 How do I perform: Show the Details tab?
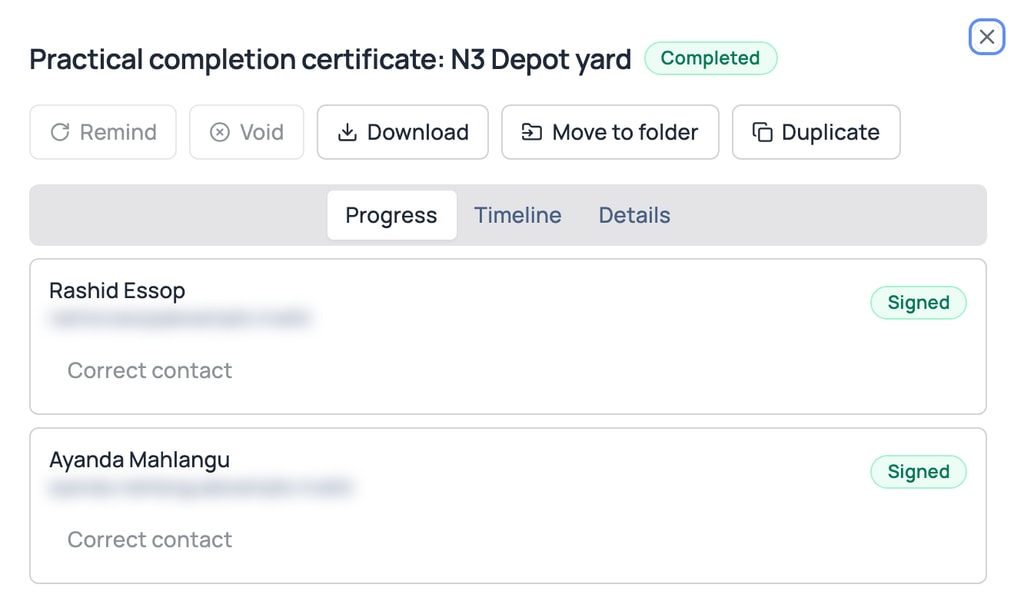tap(634, 215)
